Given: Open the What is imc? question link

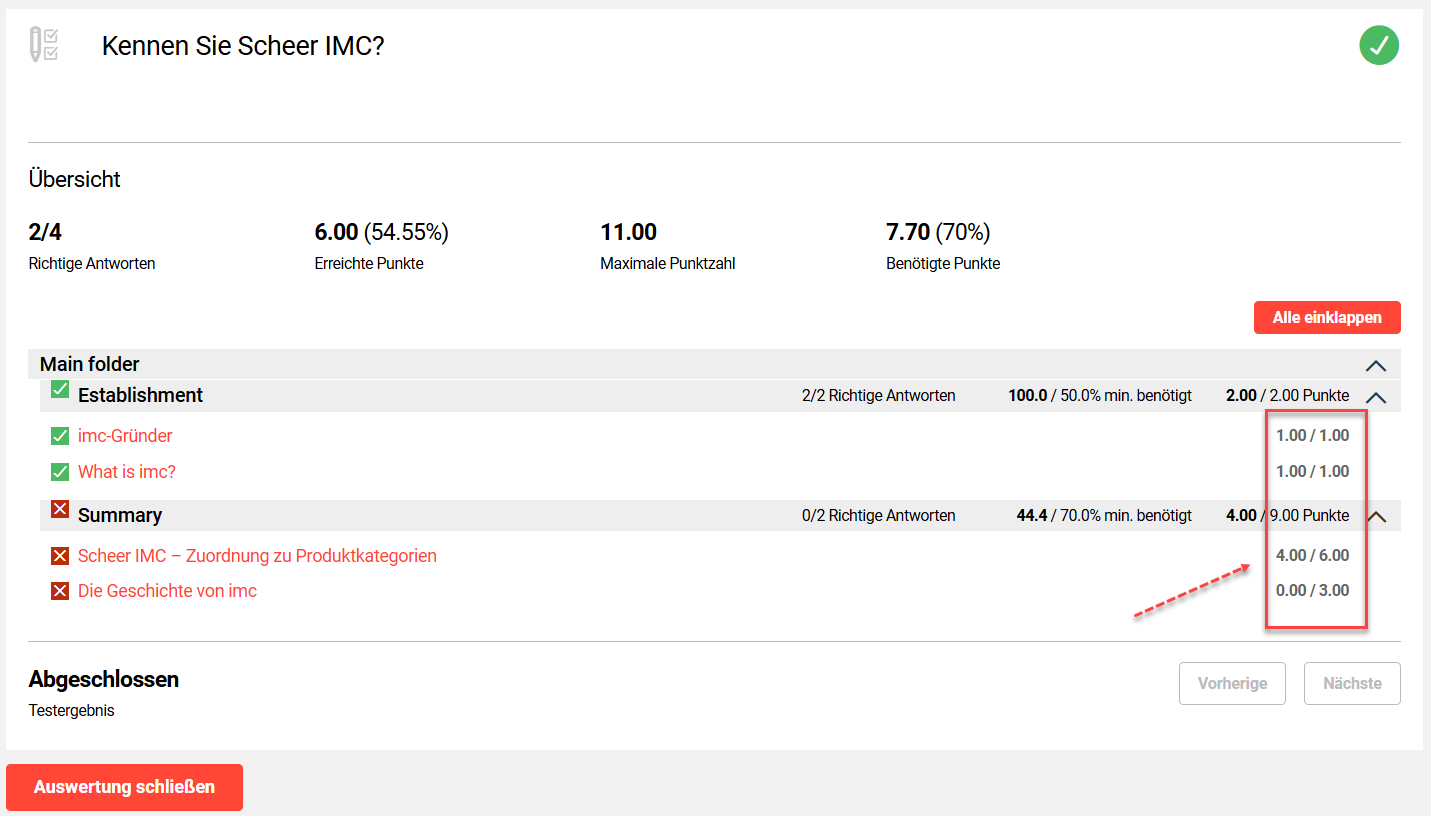Looking at the screenshot, I should coord(127,472).
